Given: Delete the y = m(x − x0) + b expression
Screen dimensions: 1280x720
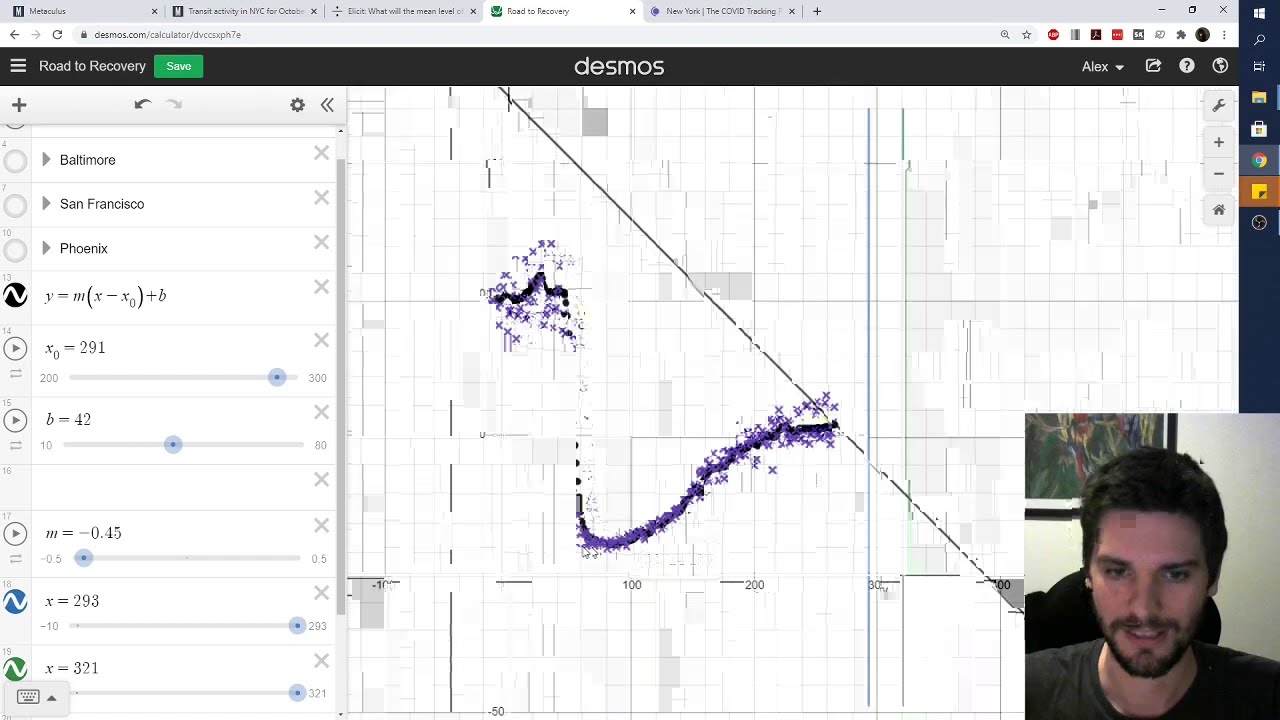Looking at the screenshot, I should pos(321,287).
